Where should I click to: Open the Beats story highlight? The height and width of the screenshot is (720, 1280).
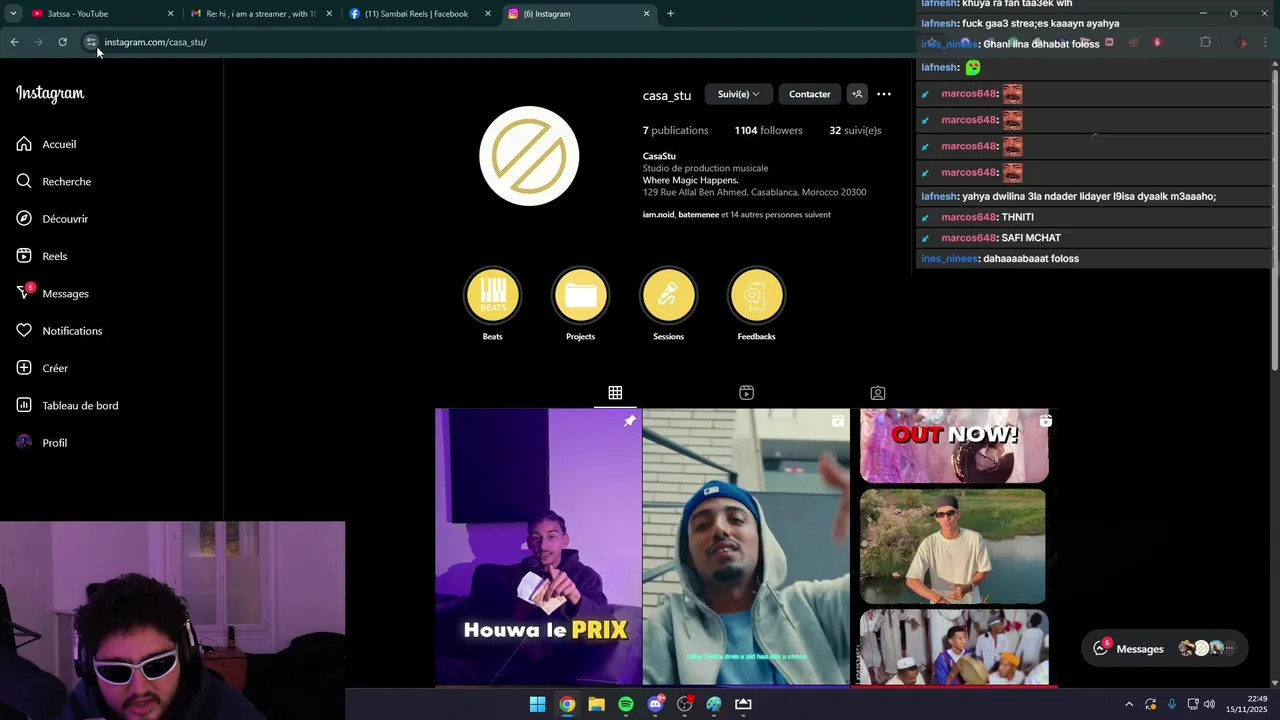click(493, 296)
